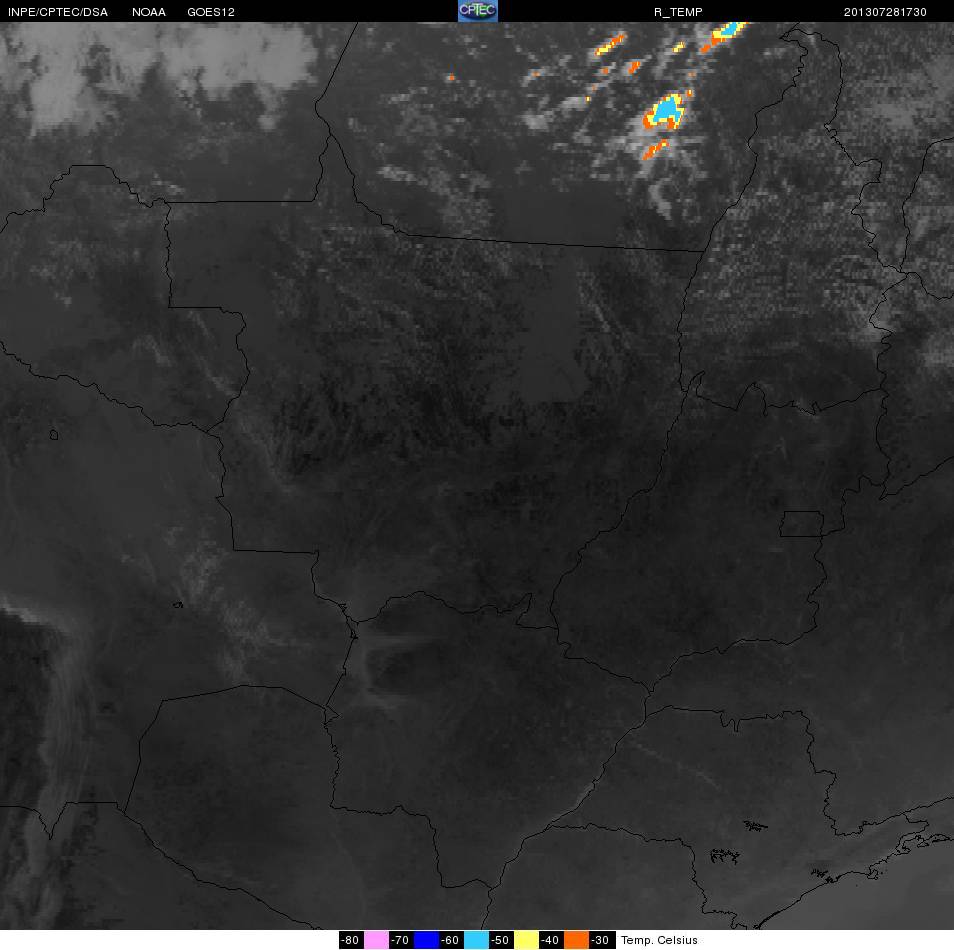
Task: Click the R_TEMP product label
Action: click(x=678, y=12)
